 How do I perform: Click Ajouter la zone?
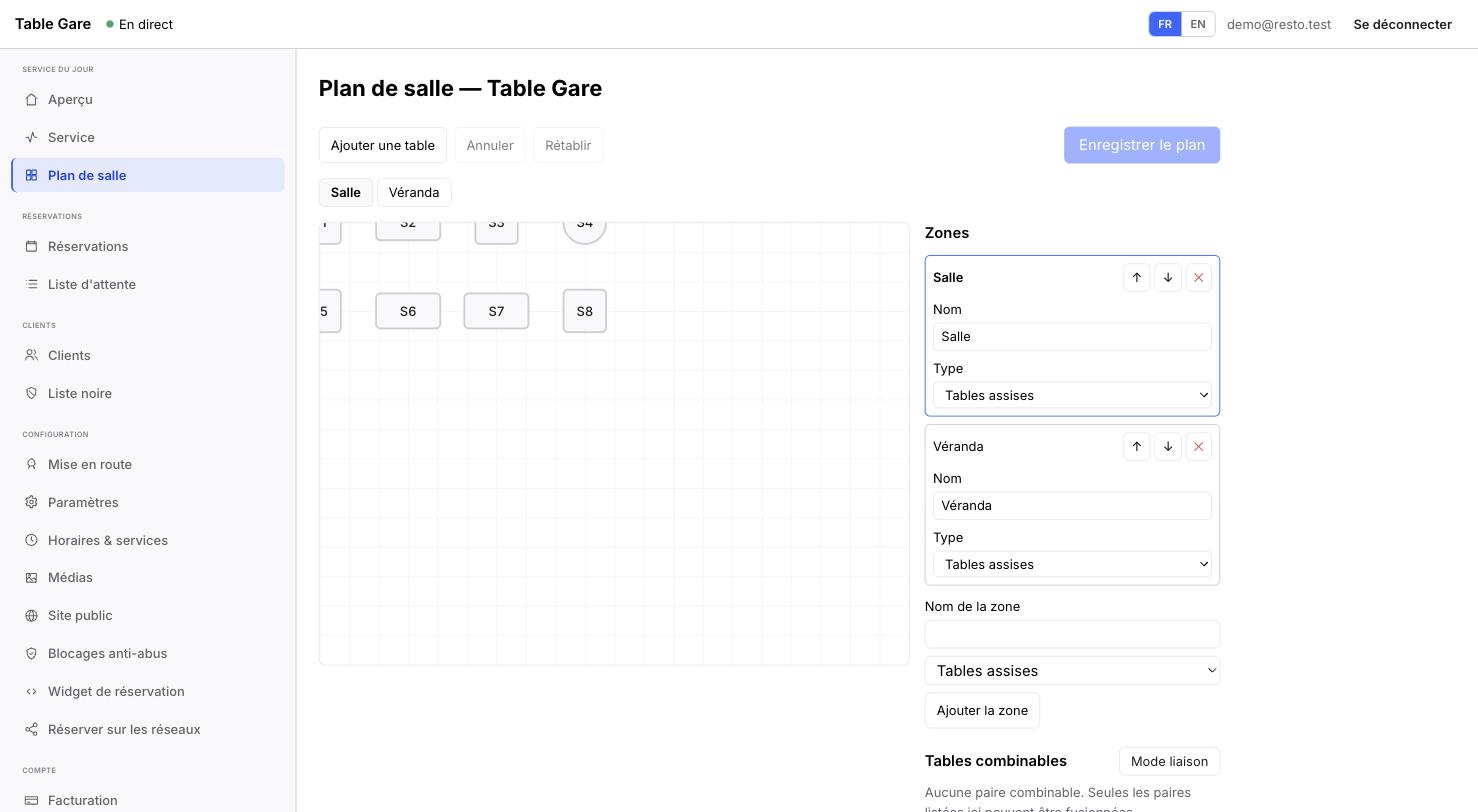[982, 711]
